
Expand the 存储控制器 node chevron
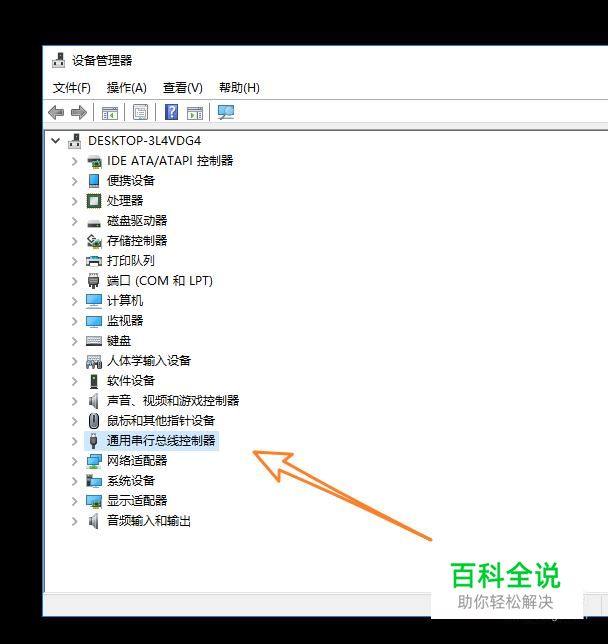pos(74,241)
